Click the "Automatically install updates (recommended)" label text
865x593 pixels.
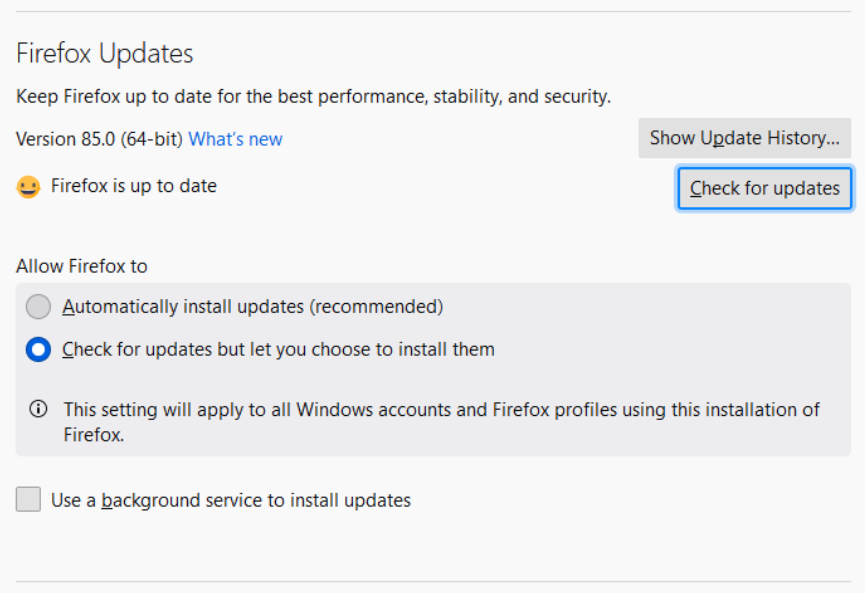click(x=252, y=307)
